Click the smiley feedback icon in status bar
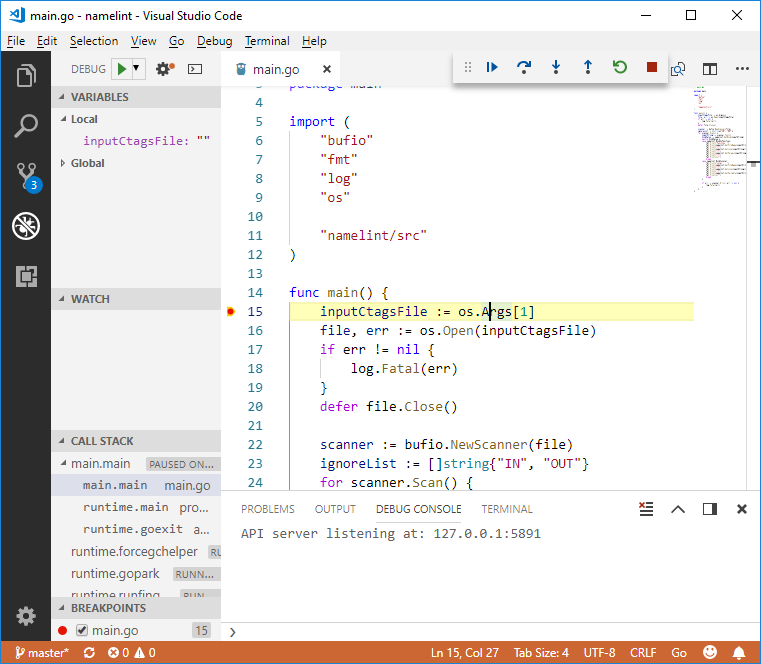This screenshot has height=664, width=761. tap(710, 652)
